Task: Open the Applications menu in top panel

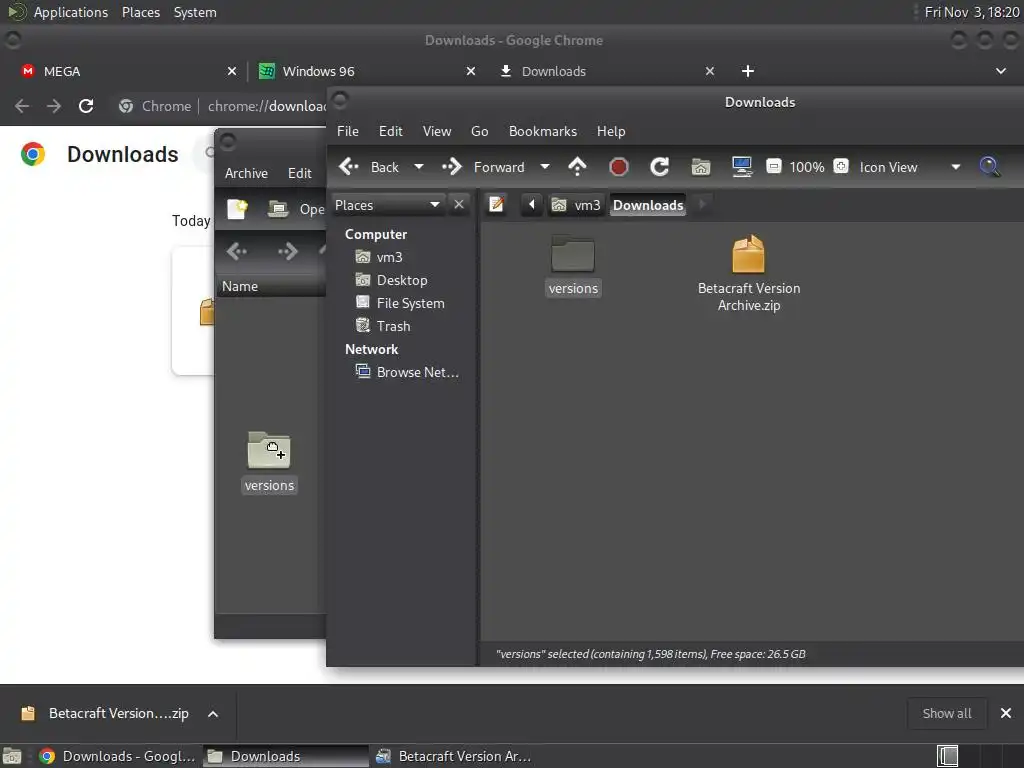Action: (71, 12)
